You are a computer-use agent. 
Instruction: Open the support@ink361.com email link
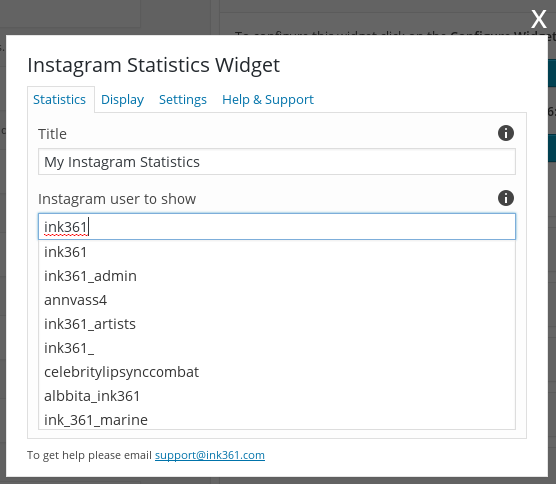[210, 455]
